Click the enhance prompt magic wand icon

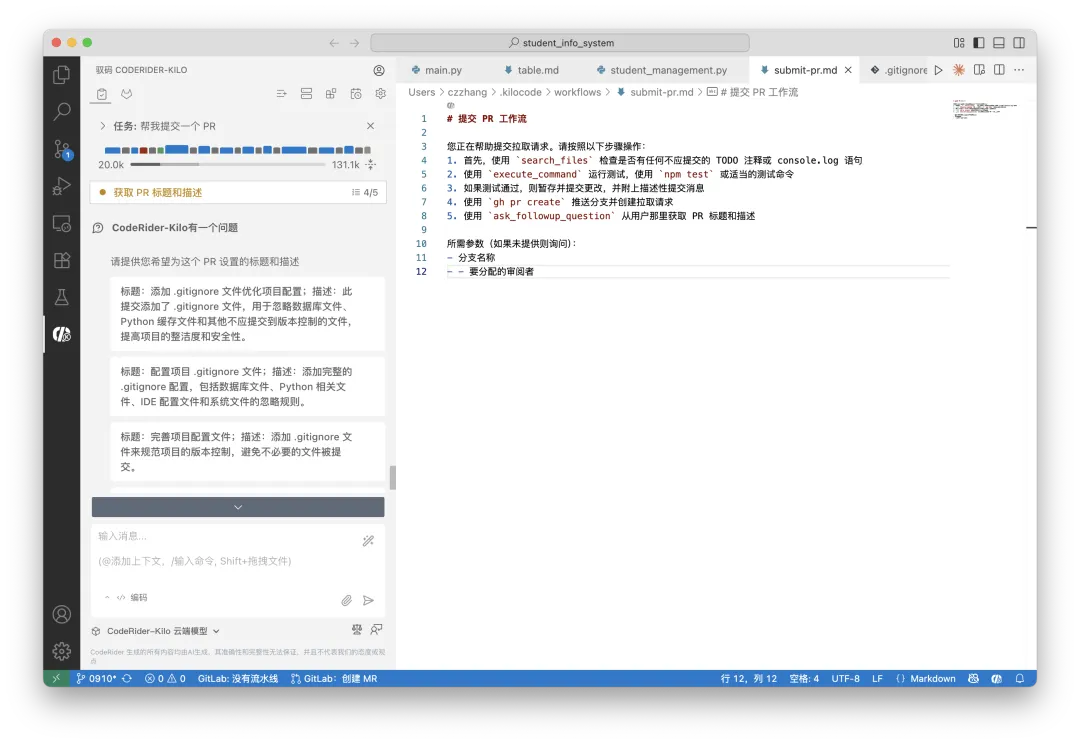coord(368,540)
